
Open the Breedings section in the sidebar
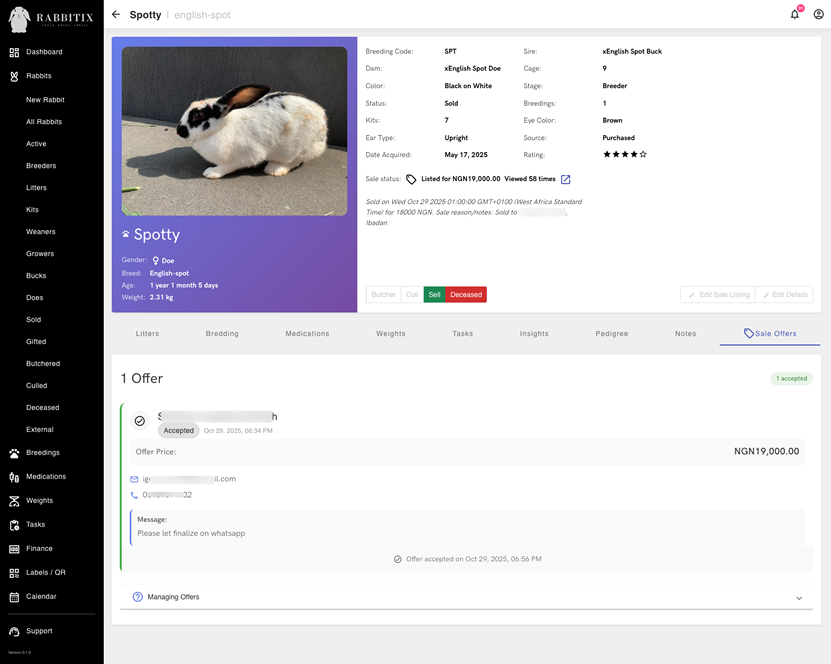point(44,452)
